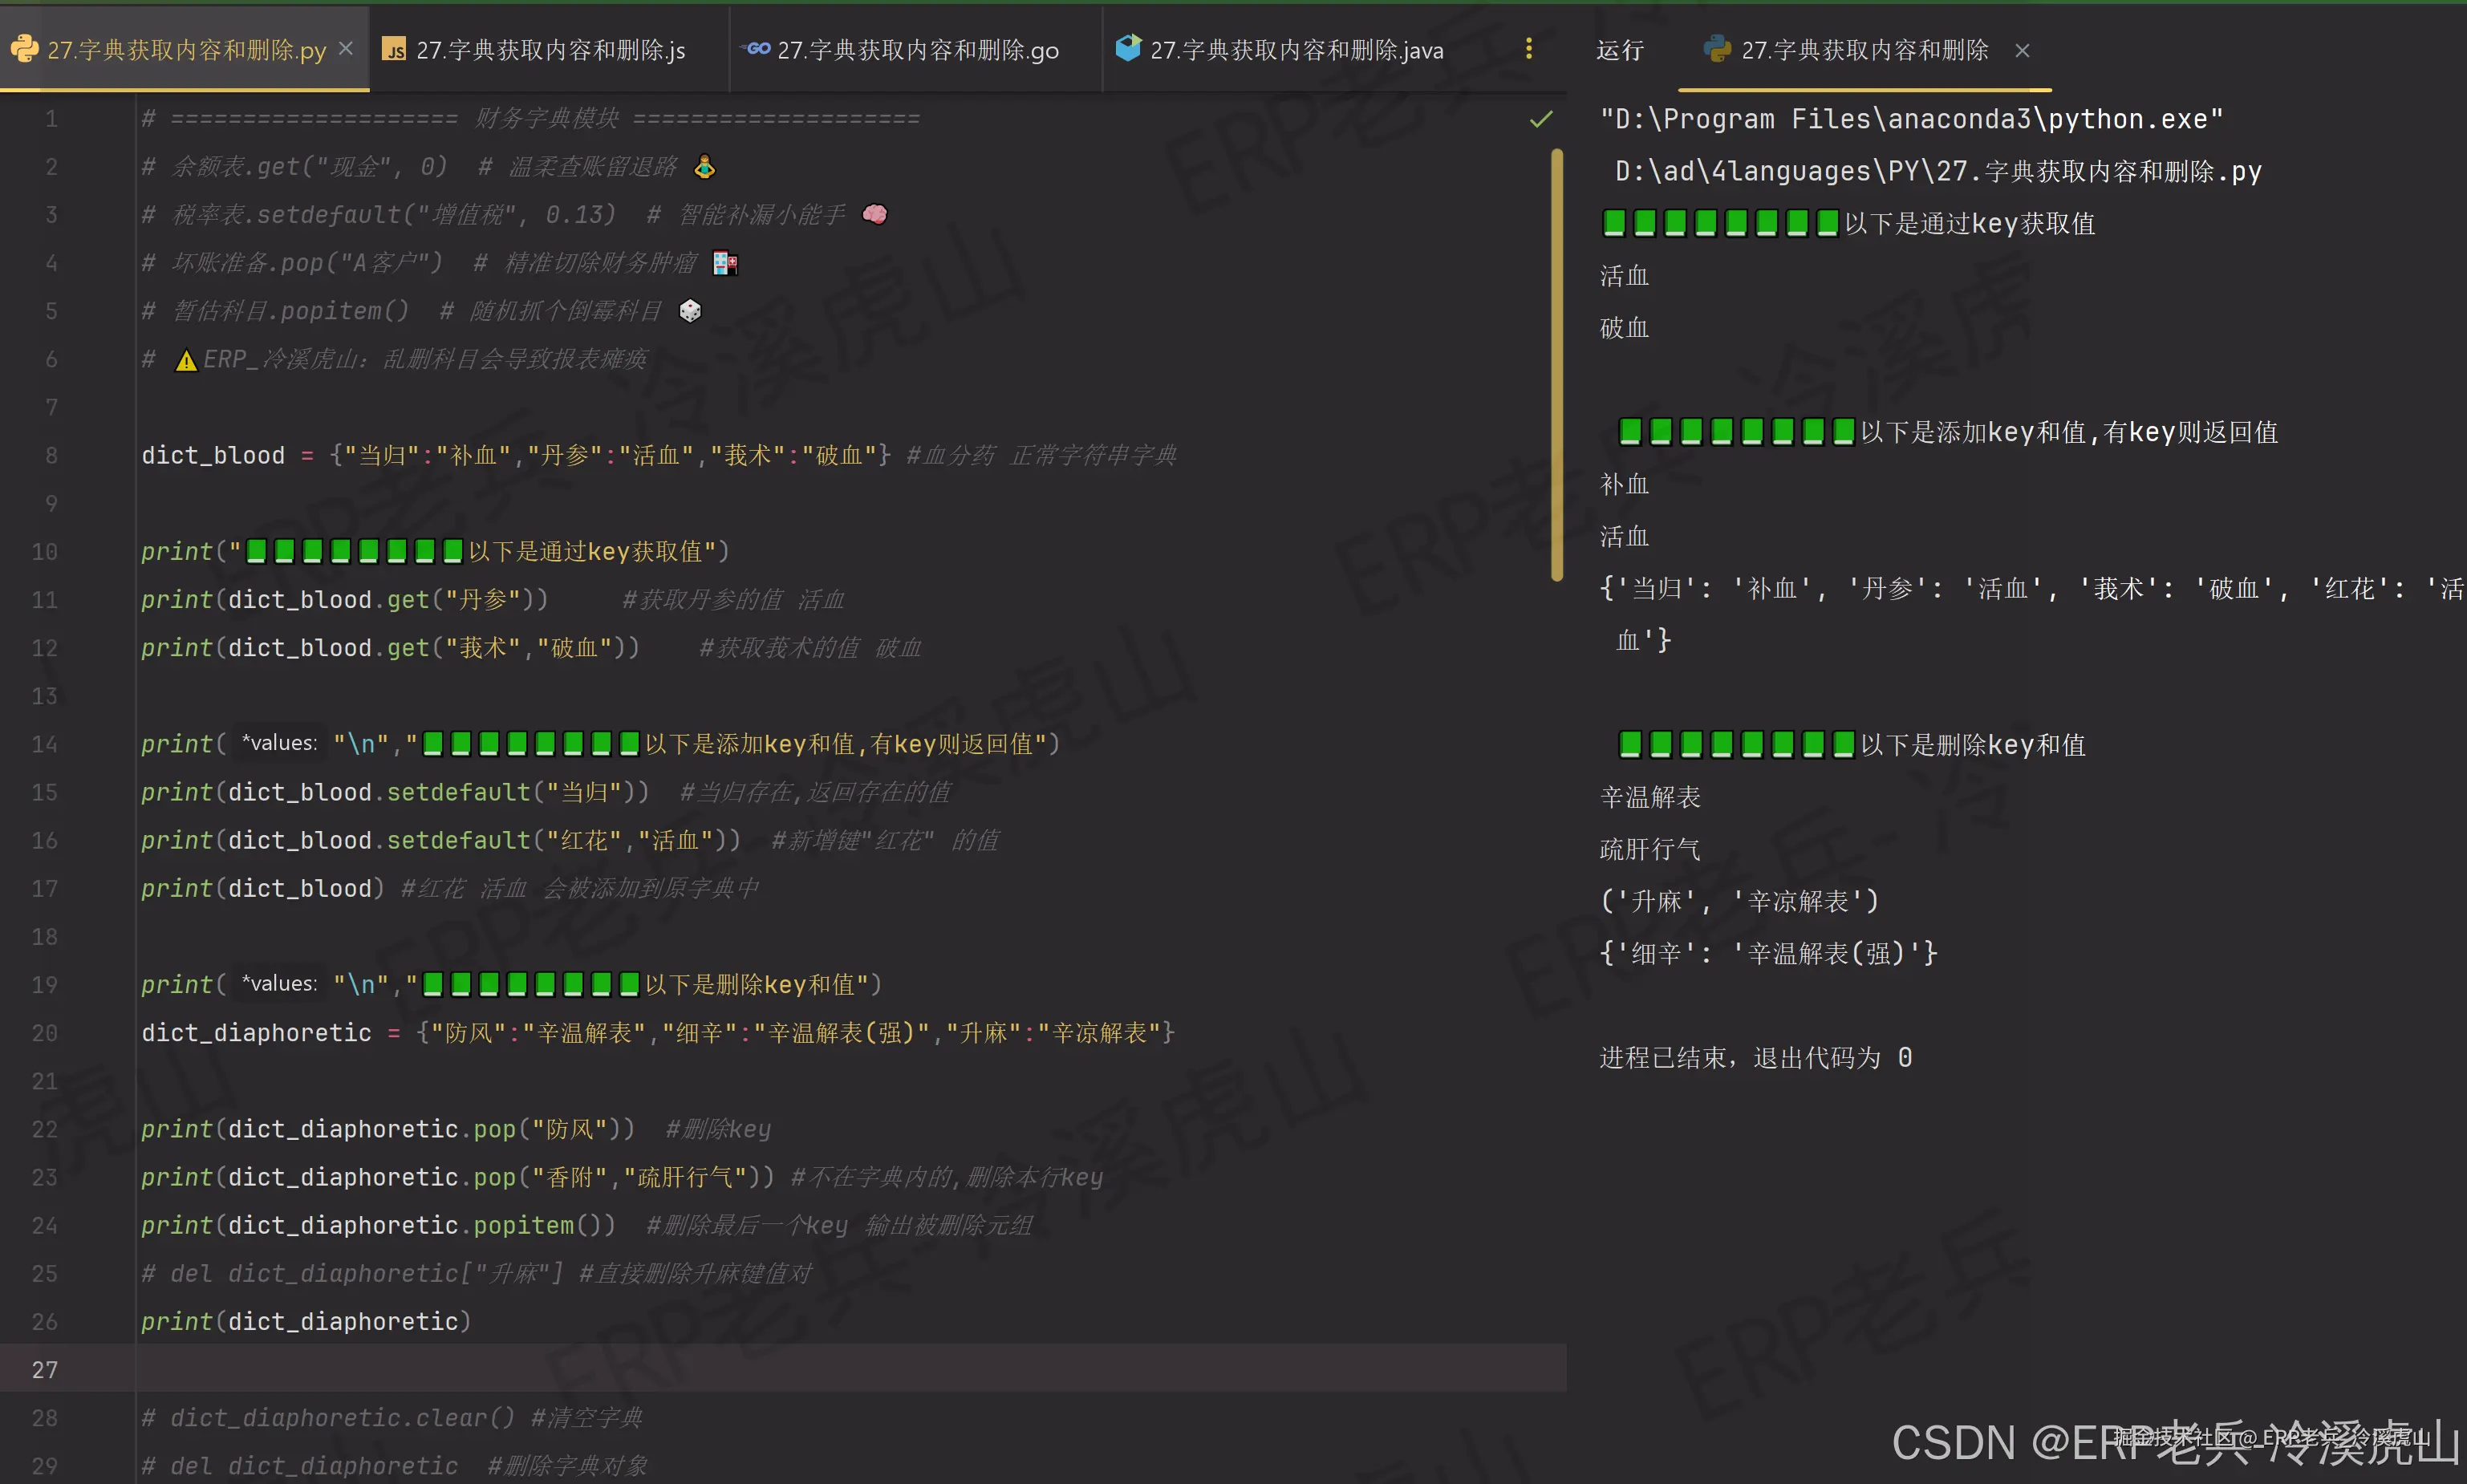Click the *values: inlay hint on line 14

tap(279, 743)
